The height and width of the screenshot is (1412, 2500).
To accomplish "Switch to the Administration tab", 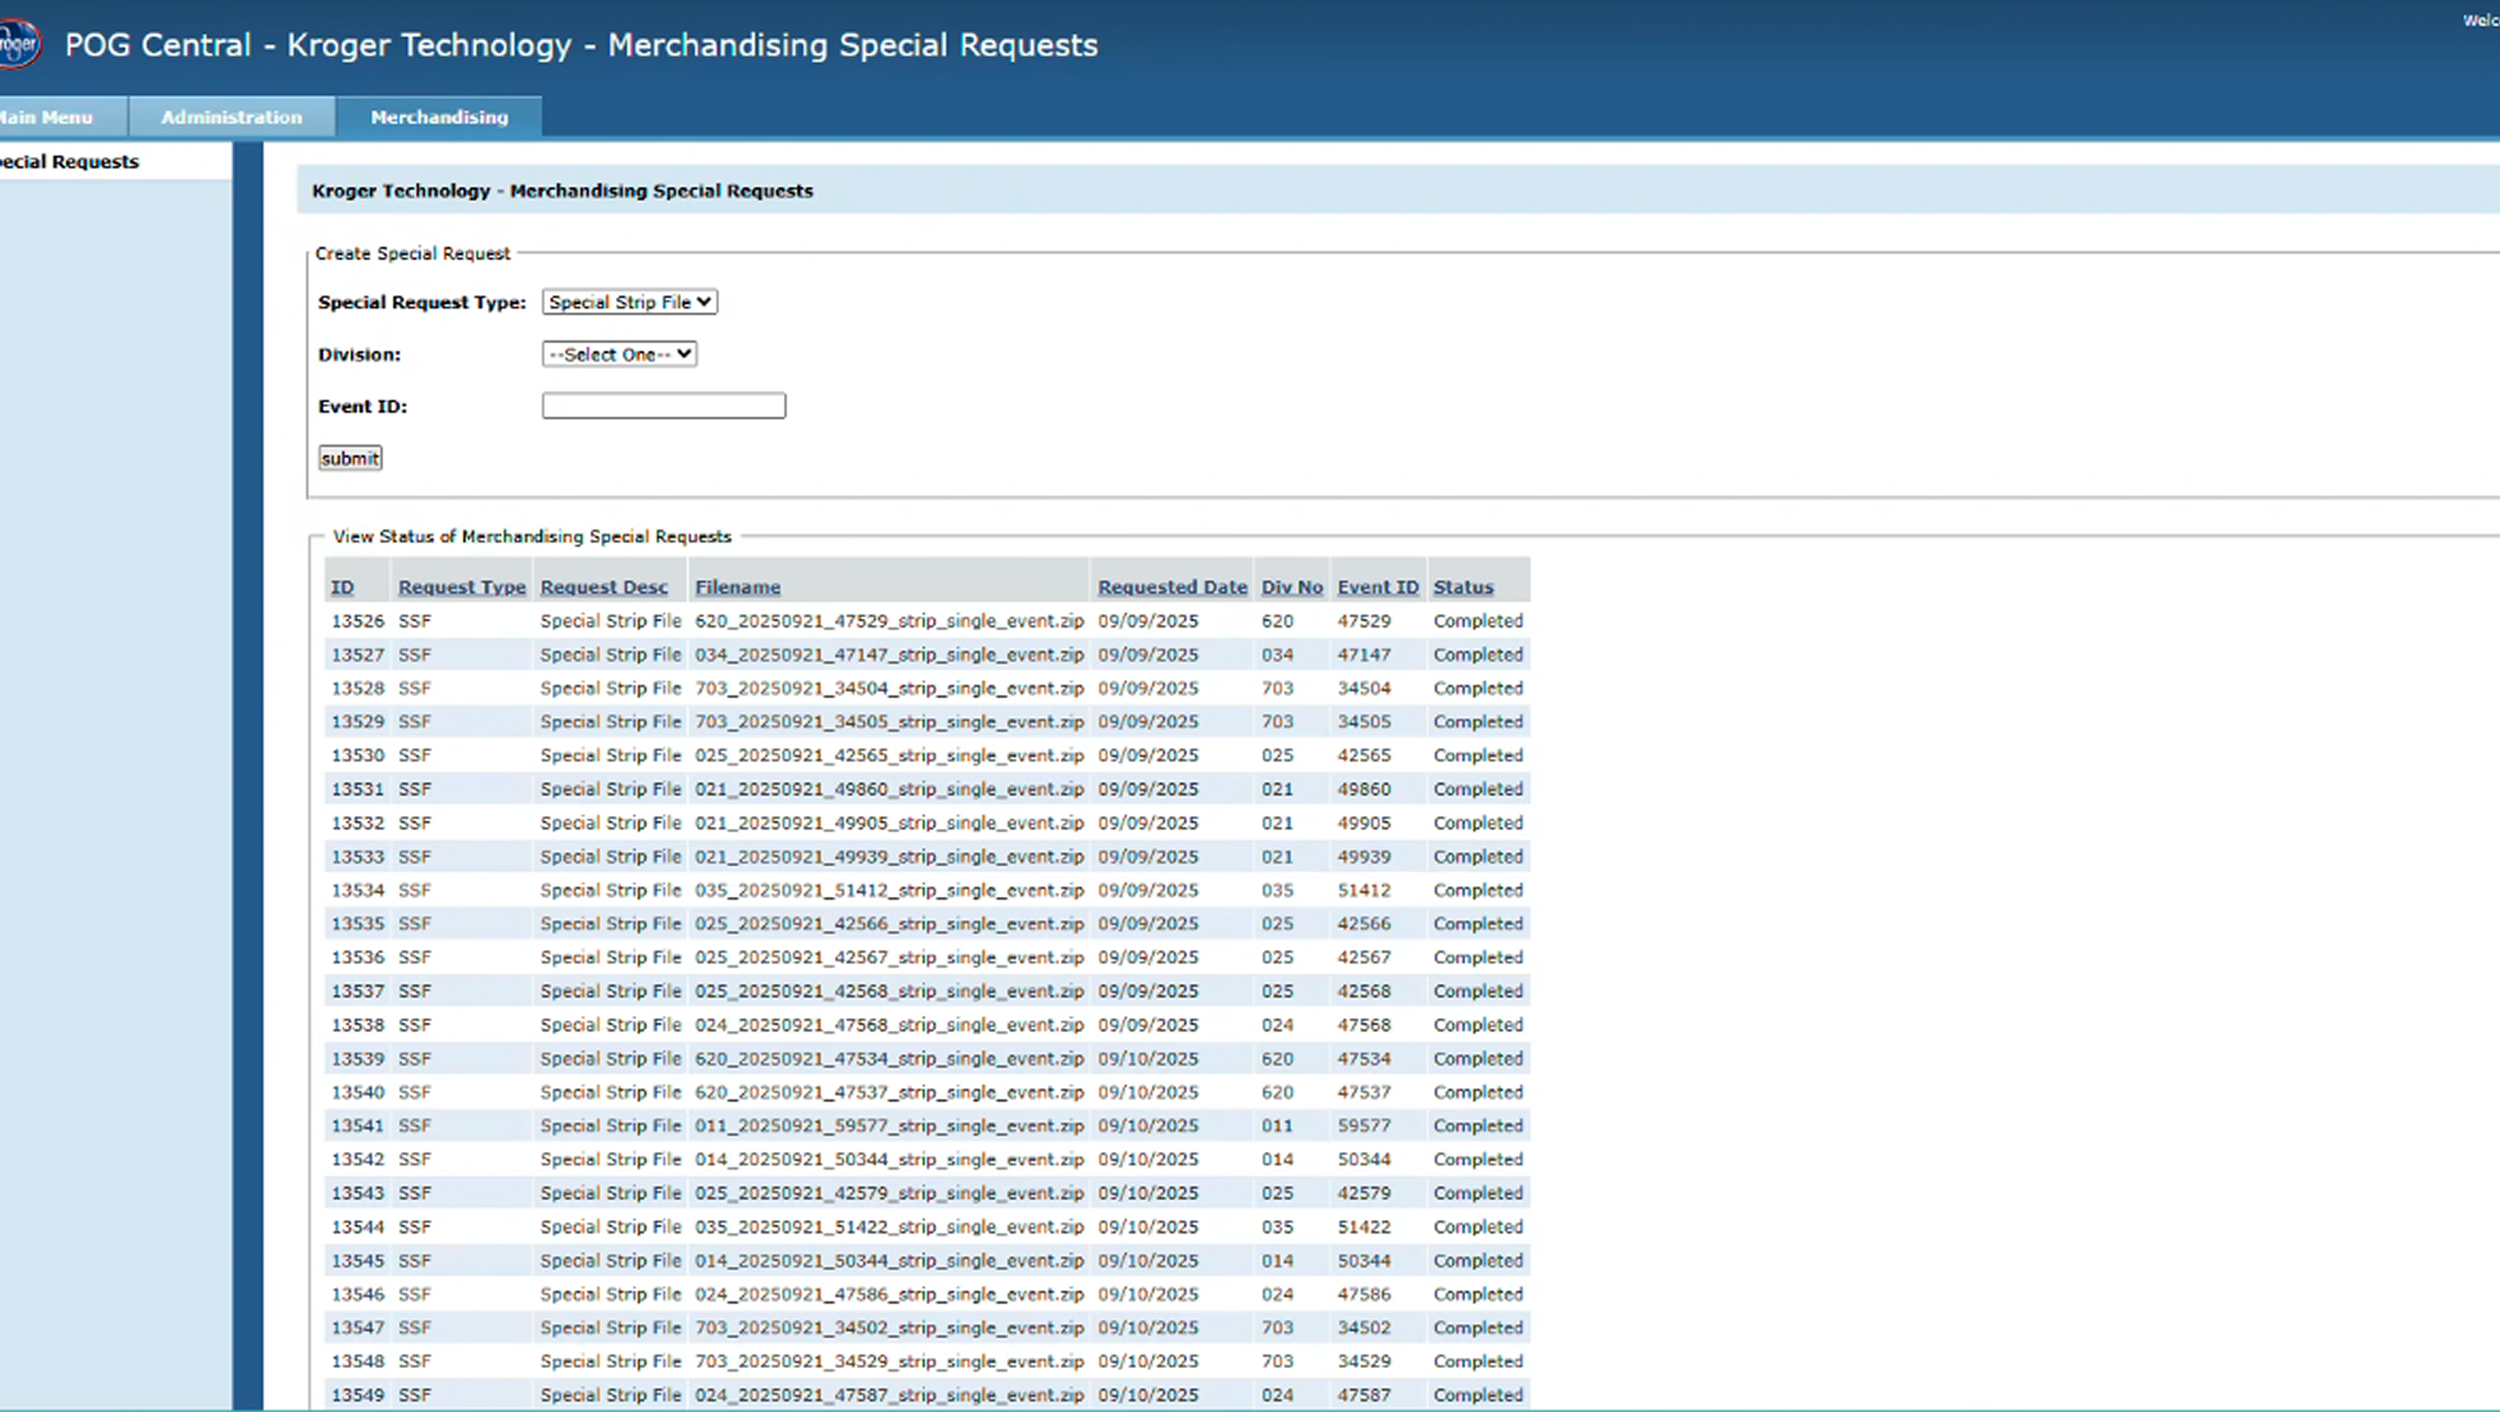I will (231, 117).
